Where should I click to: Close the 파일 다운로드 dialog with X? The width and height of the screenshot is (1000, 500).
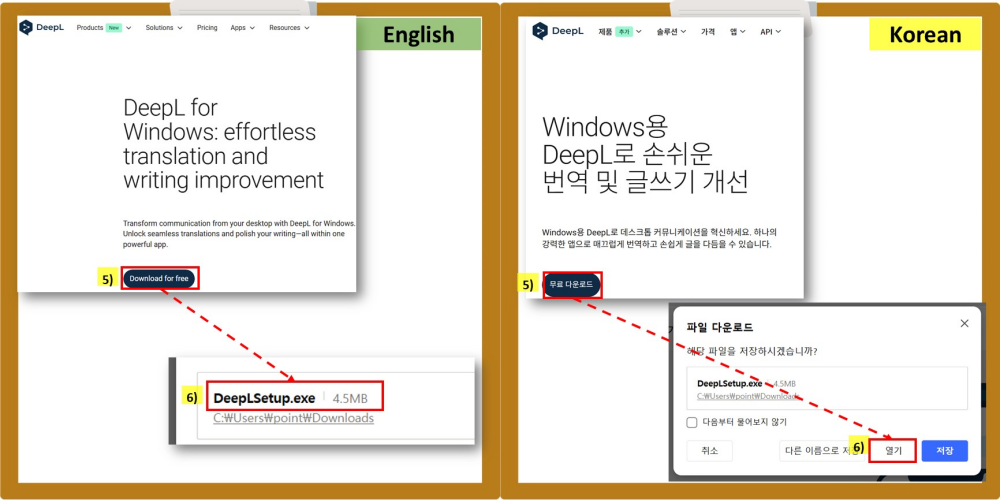tap(964, 324)
